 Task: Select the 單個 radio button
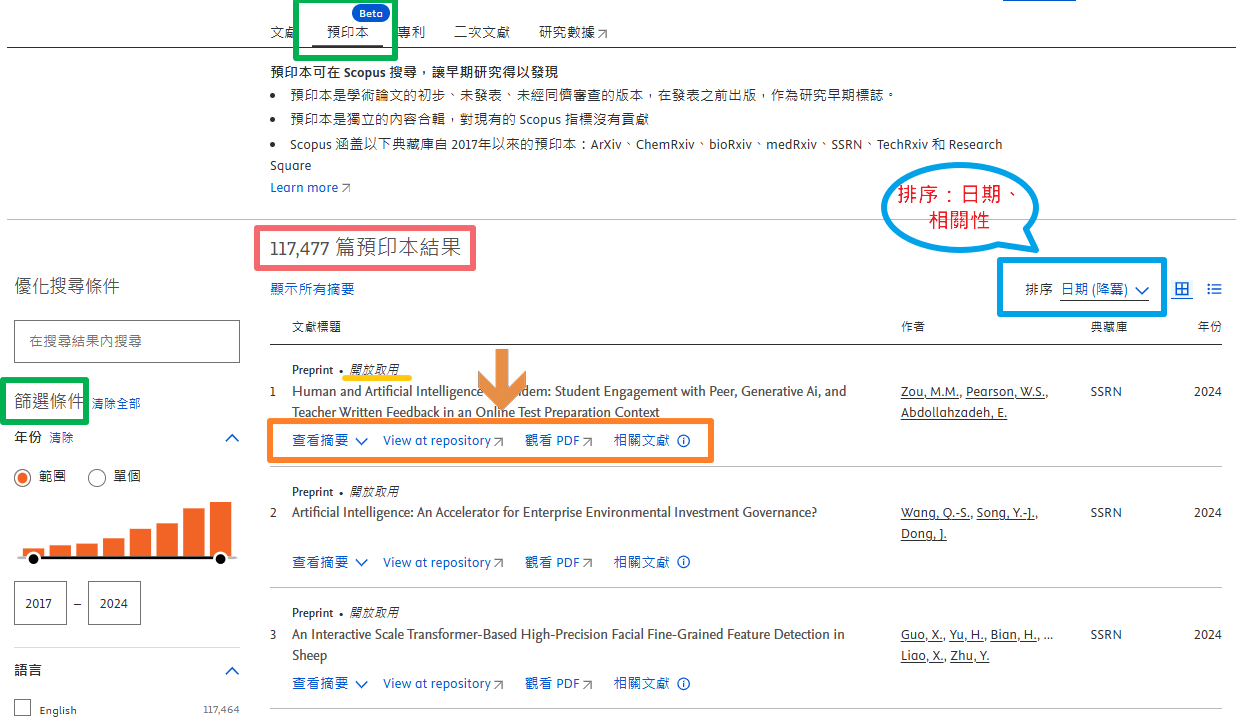coord(97,477)
